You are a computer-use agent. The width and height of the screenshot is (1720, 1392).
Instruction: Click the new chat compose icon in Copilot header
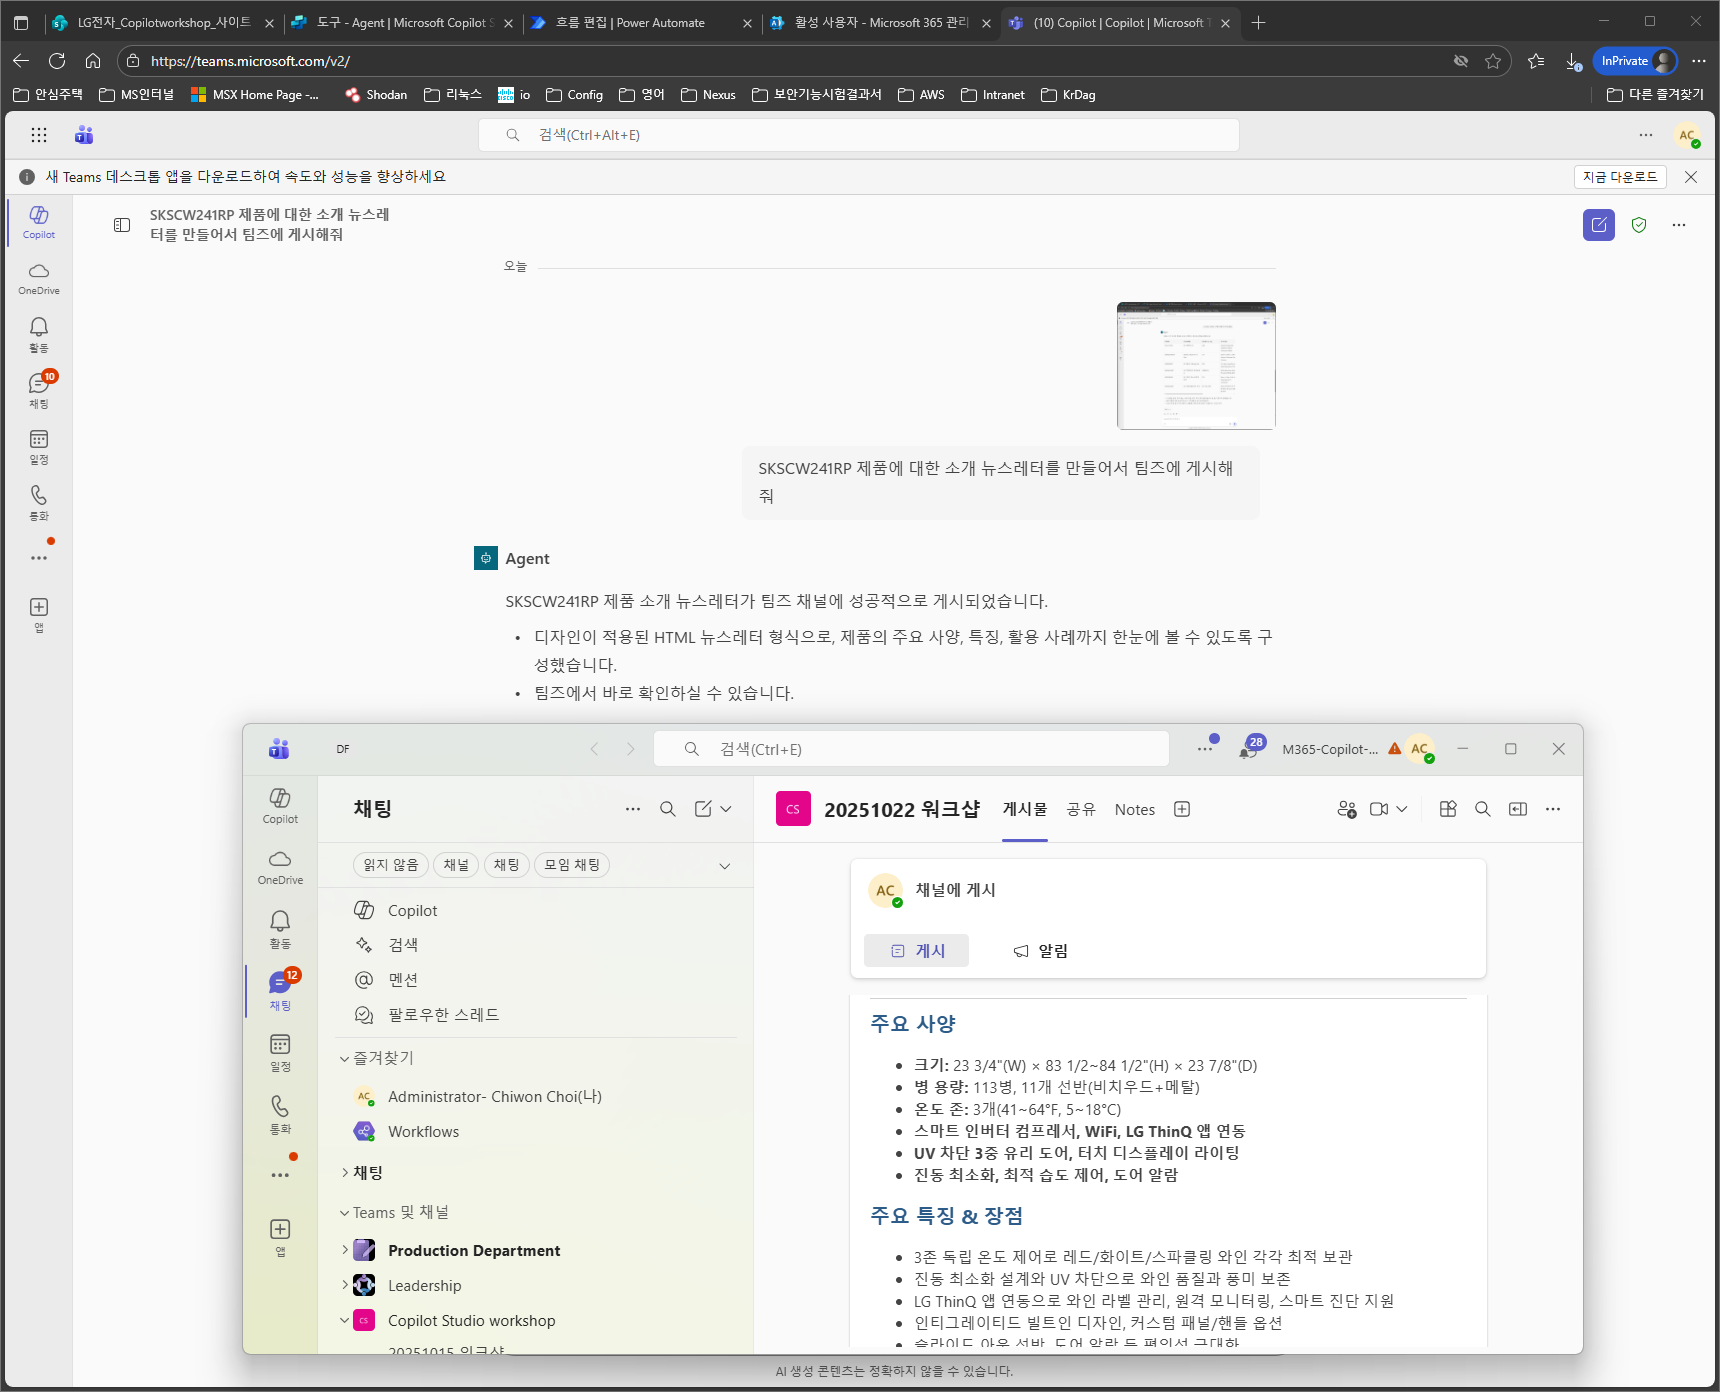tap(1598, 225)
